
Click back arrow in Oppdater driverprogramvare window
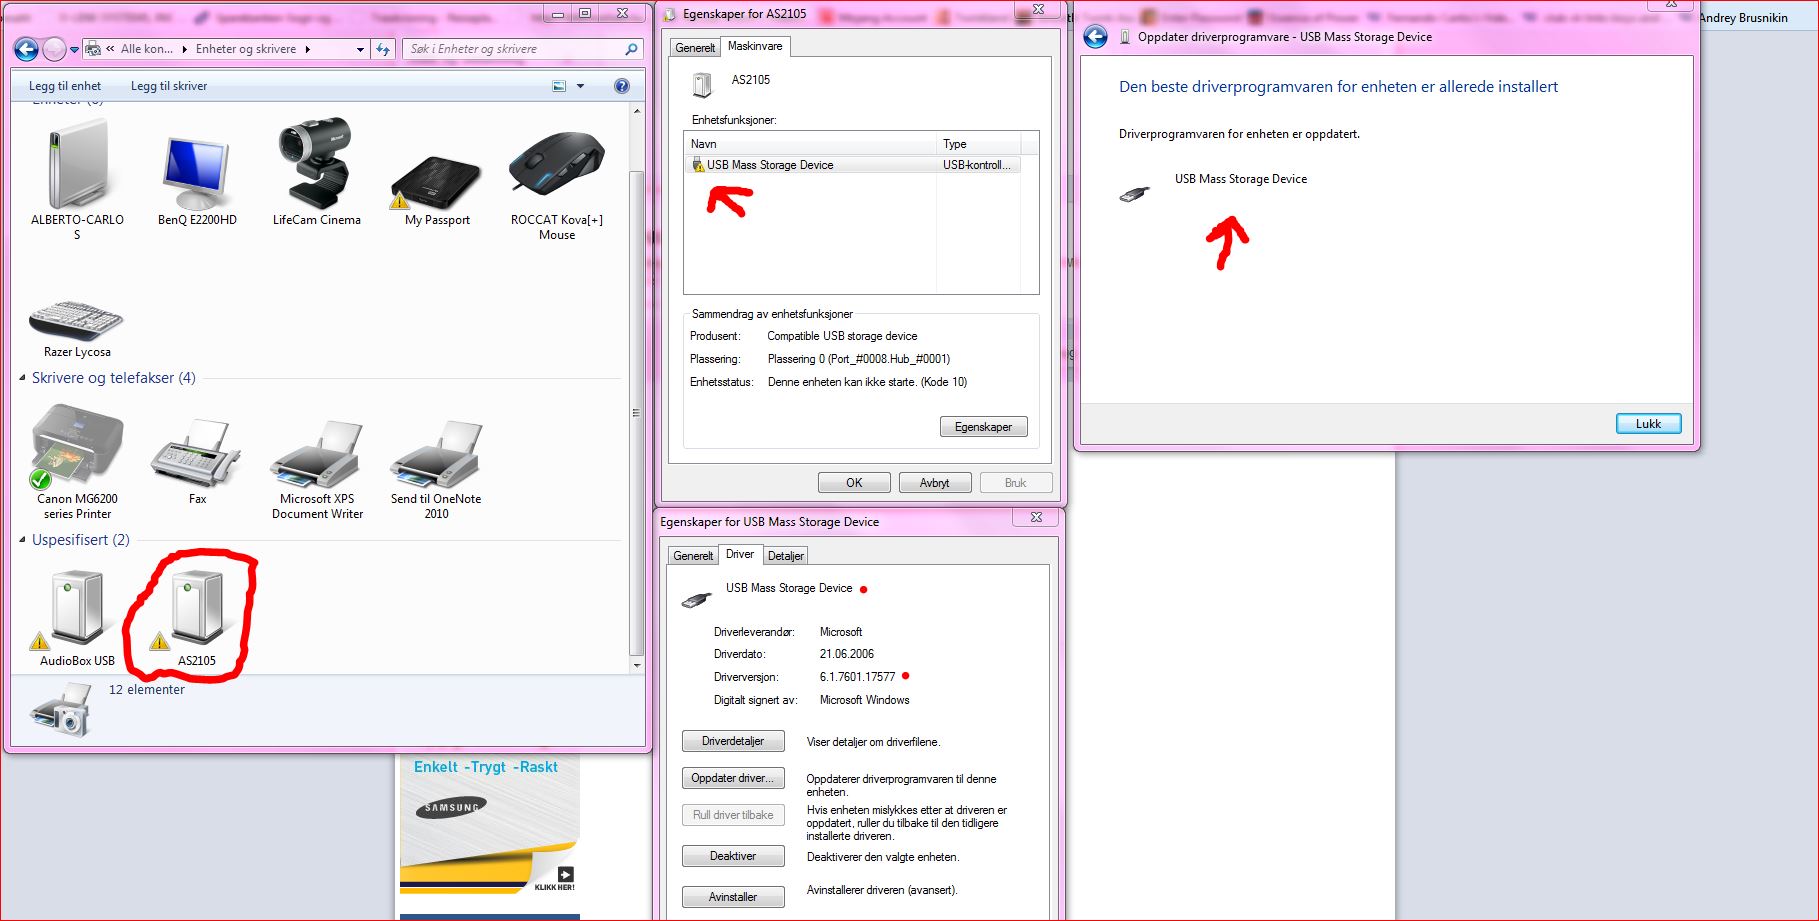pyautogui.click(x=1096, y=37)
